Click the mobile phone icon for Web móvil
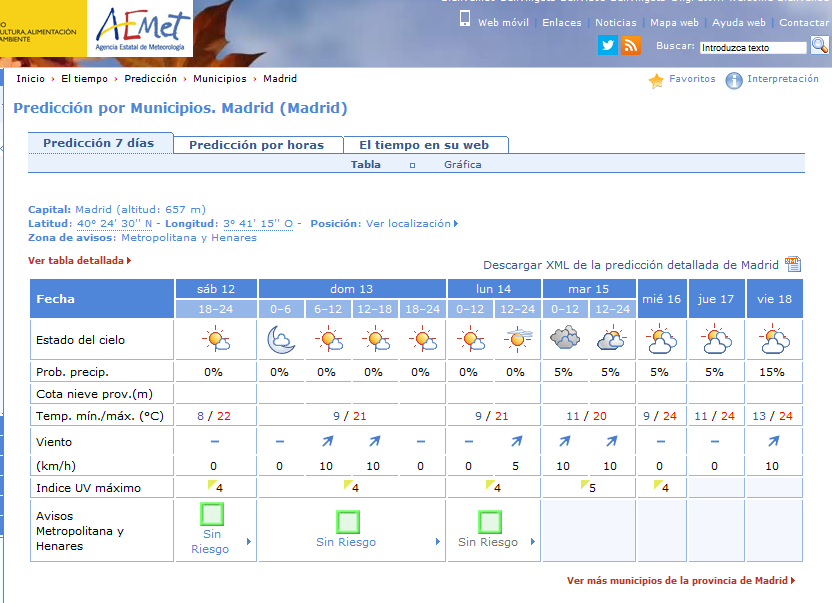Screen dimensions: 832x603 point(465,19)
